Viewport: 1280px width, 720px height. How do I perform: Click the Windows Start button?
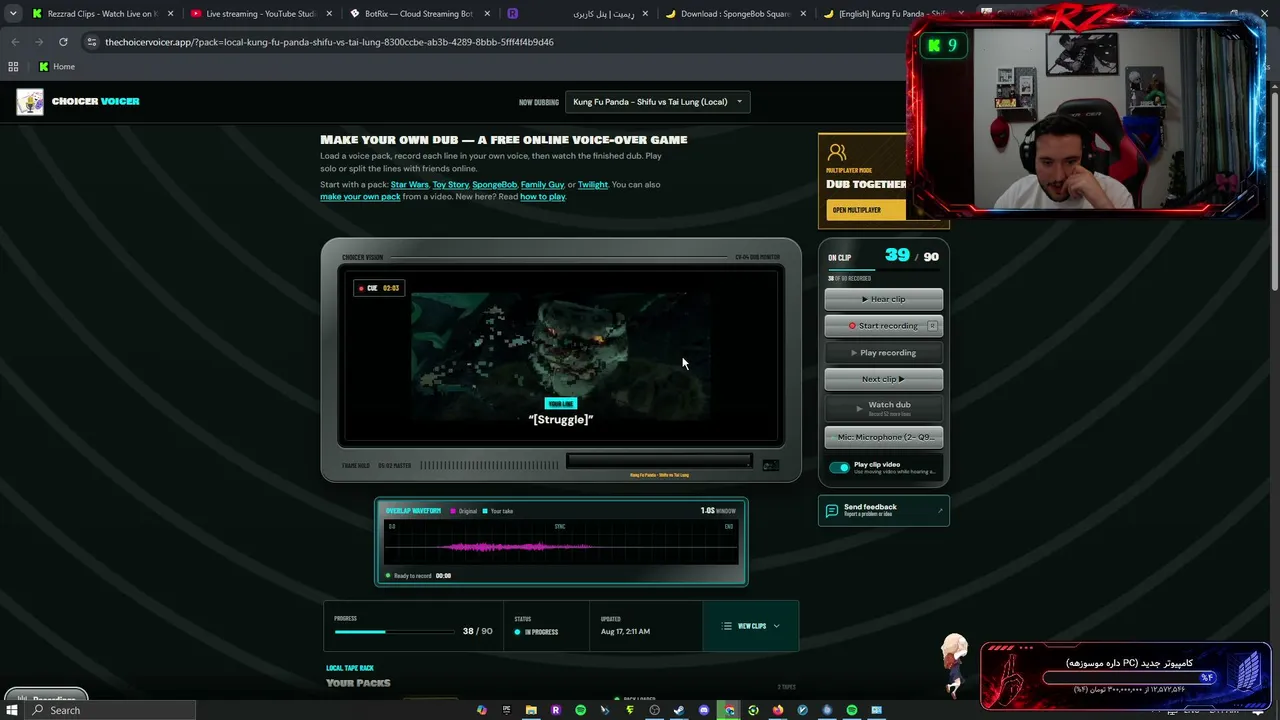[x=12, y=710]
